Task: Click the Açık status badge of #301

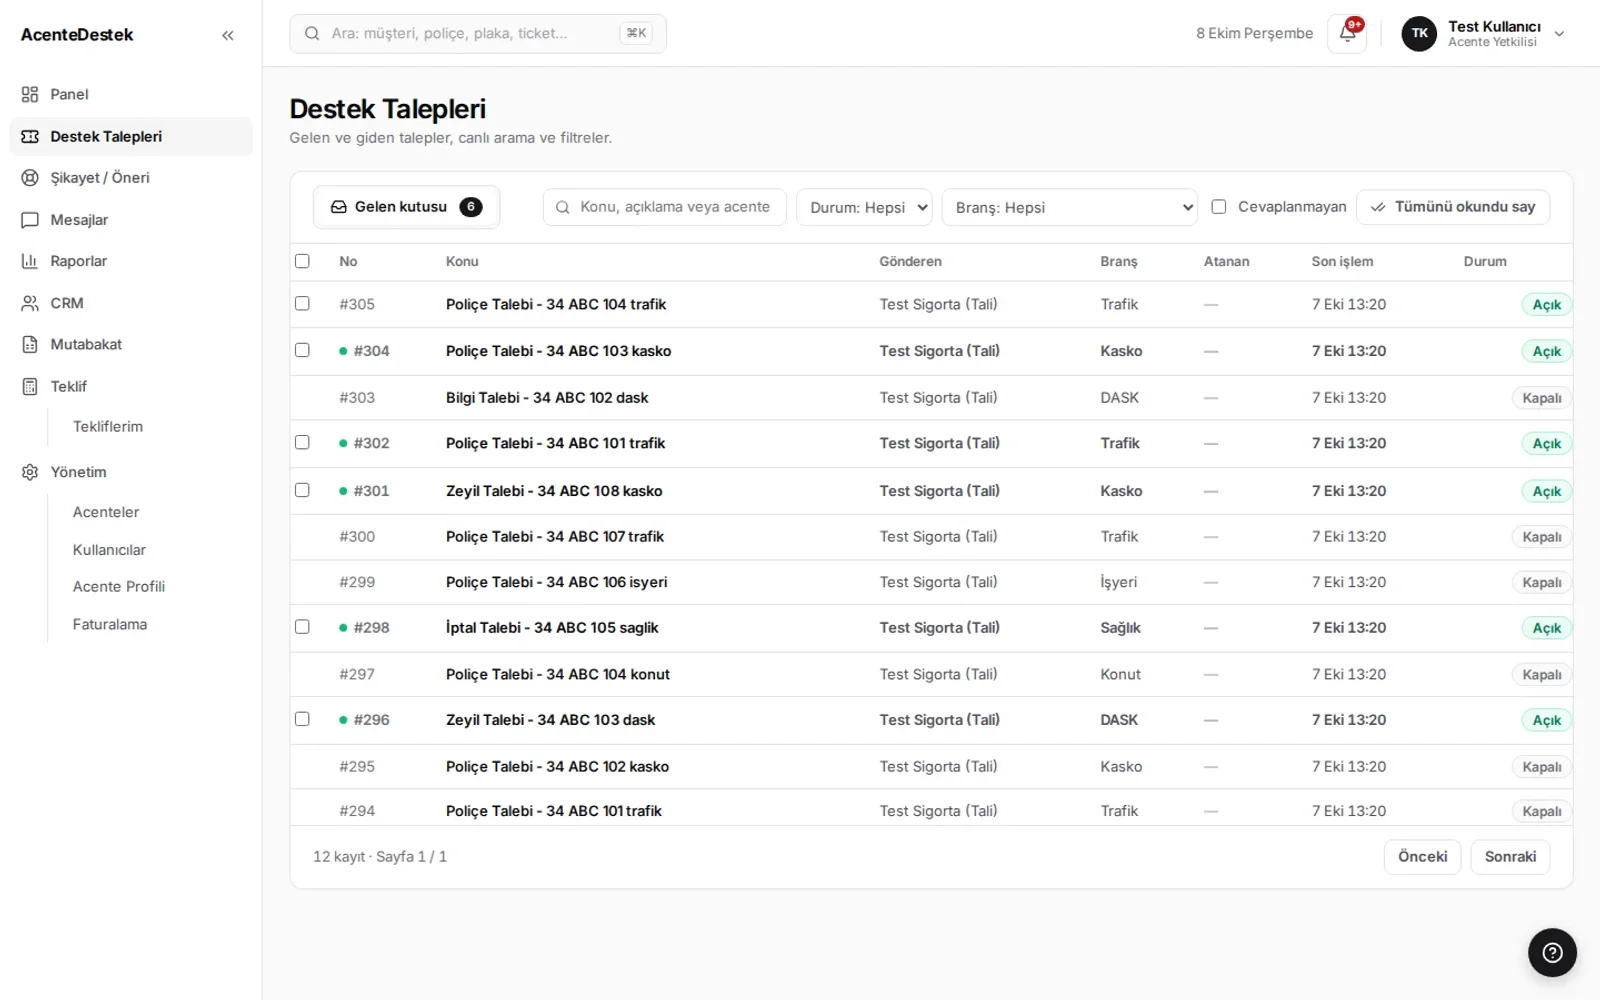Action: pos(1546,491)
